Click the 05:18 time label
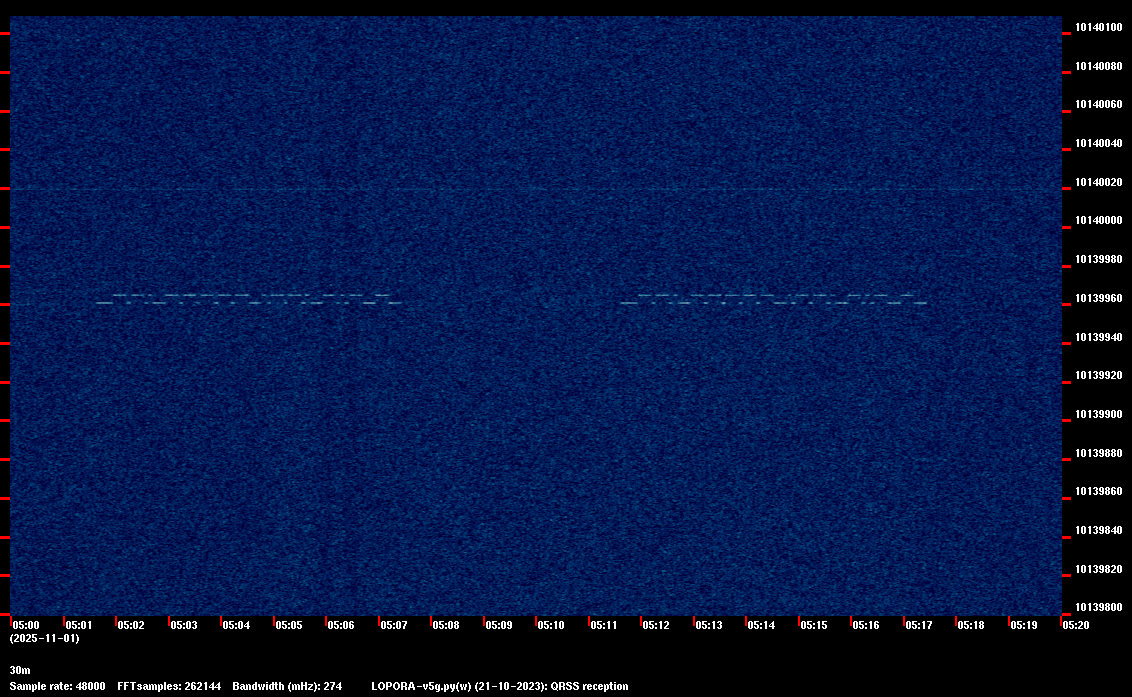This screenshot has width=1132, height=697. click(970, 625)
